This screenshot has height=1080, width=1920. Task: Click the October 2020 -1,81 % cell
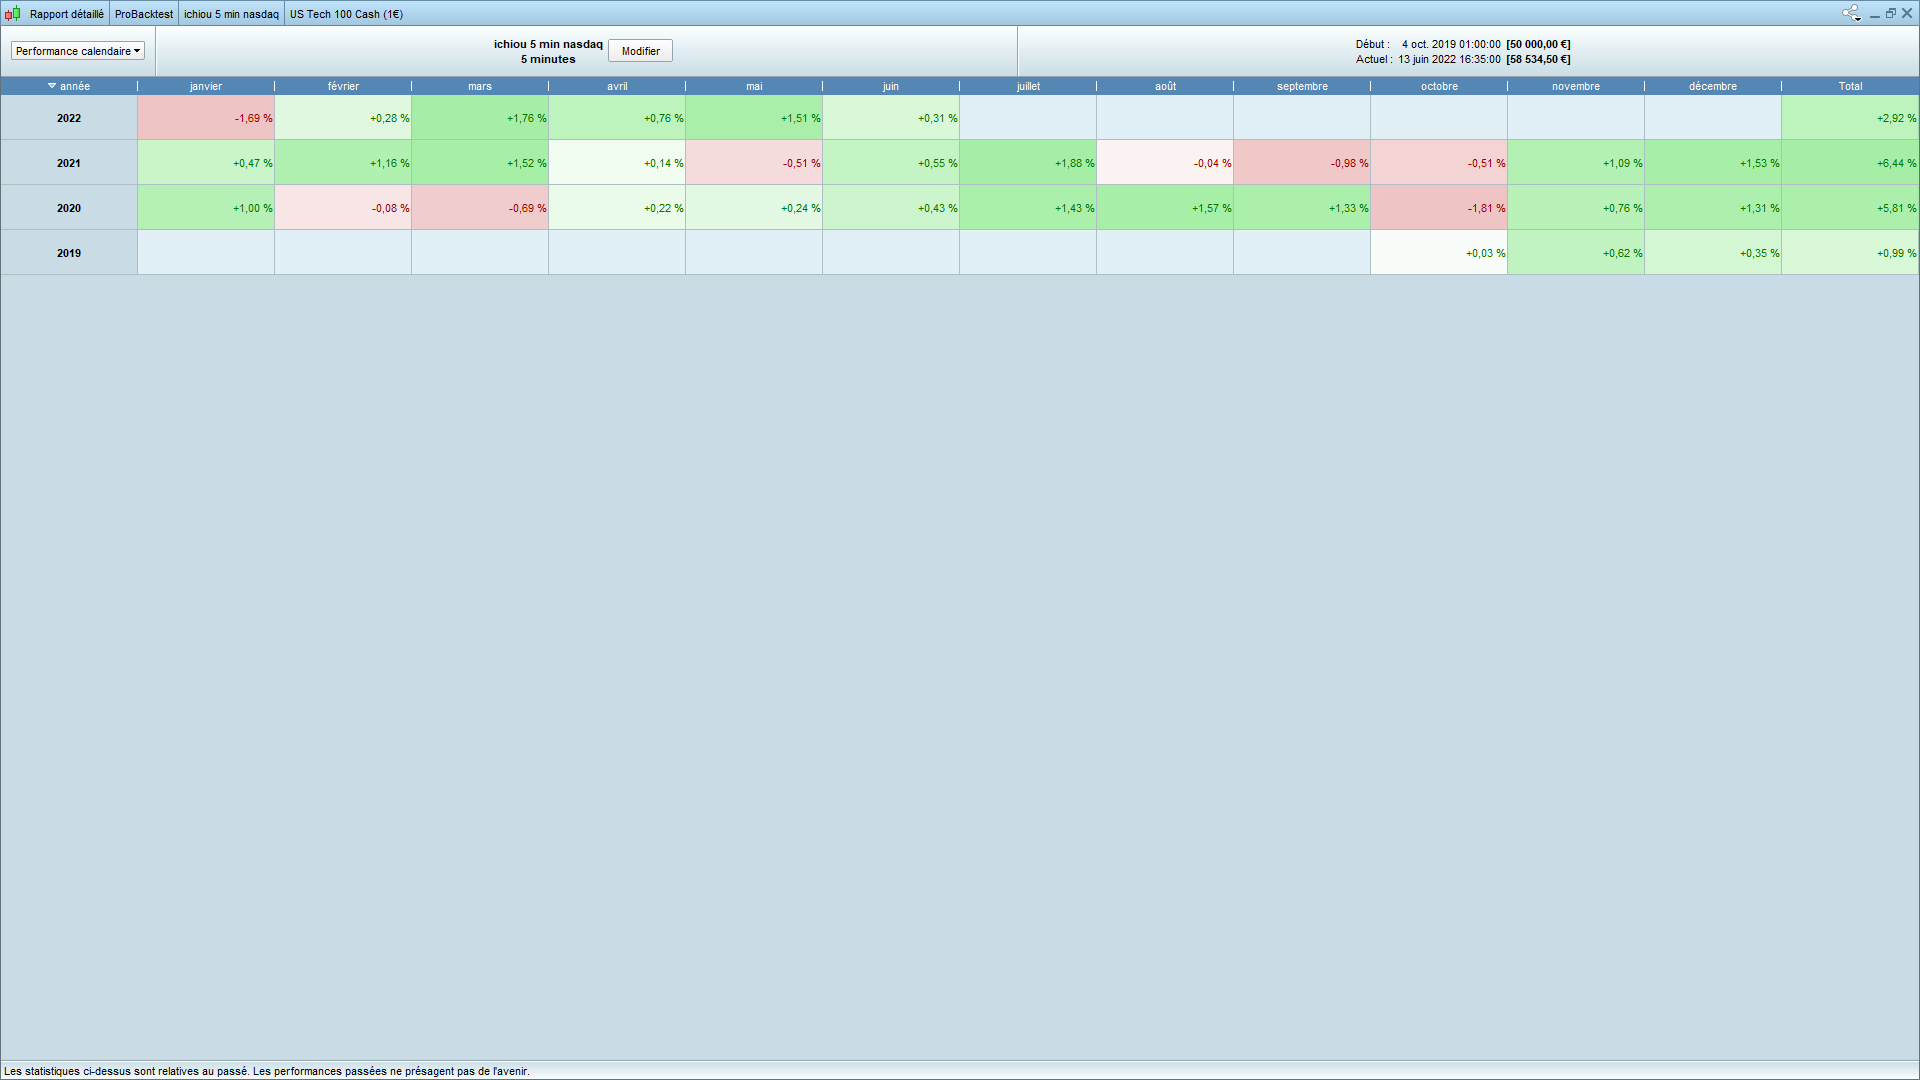(x=1439, y=208)
